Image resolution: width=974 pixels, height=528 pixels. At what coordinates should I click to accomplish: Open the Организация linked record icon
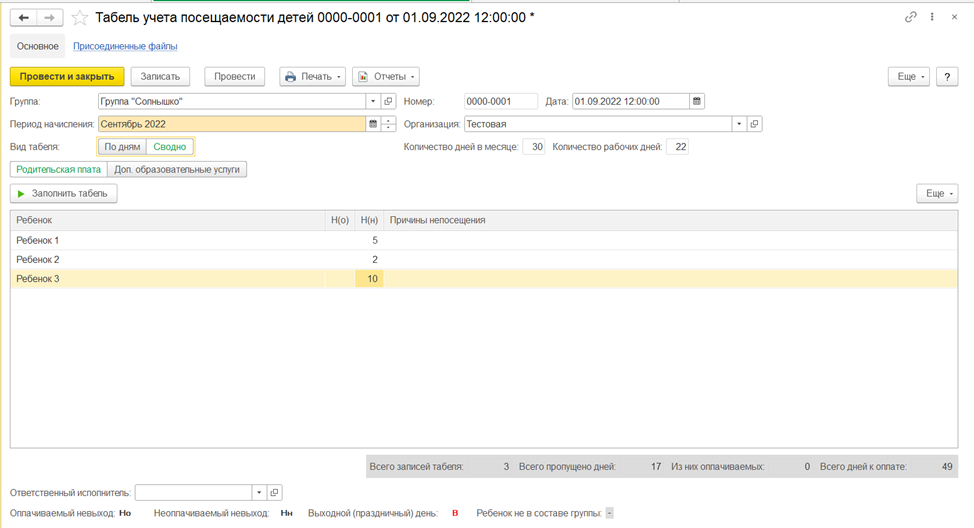click(x=754, y=124)
